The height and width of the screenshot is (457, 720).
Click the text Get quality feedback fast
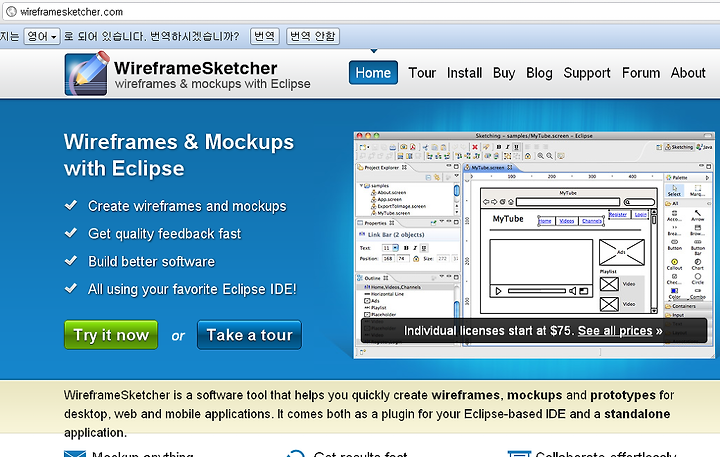point(164,234)
